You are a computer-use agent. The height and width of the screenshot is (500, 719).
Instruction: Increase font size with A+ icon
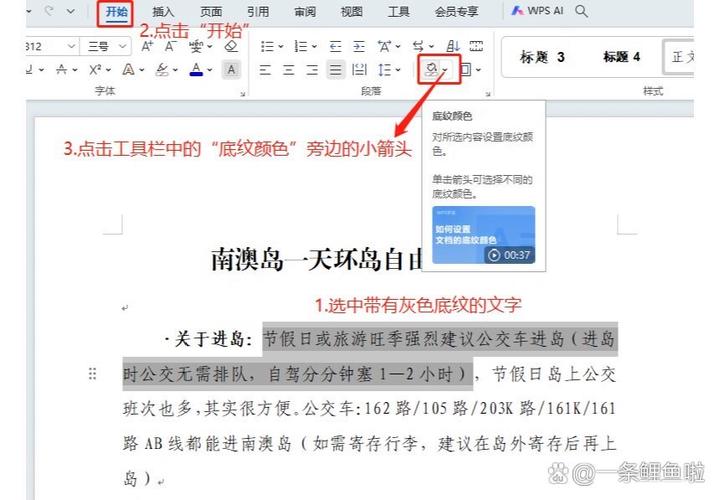click(x=147, y=46)
